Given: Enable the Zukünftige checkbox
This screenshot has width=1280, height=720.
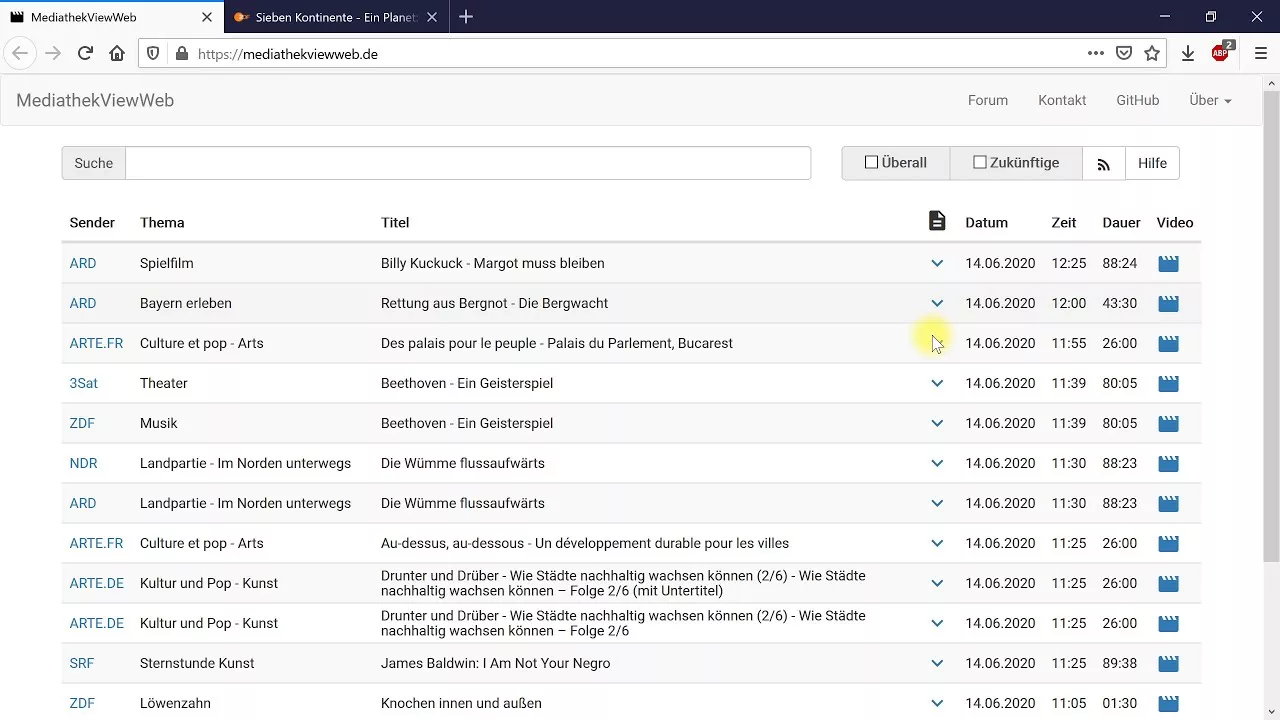Looking at the screenshot, I should click(980, 162).
